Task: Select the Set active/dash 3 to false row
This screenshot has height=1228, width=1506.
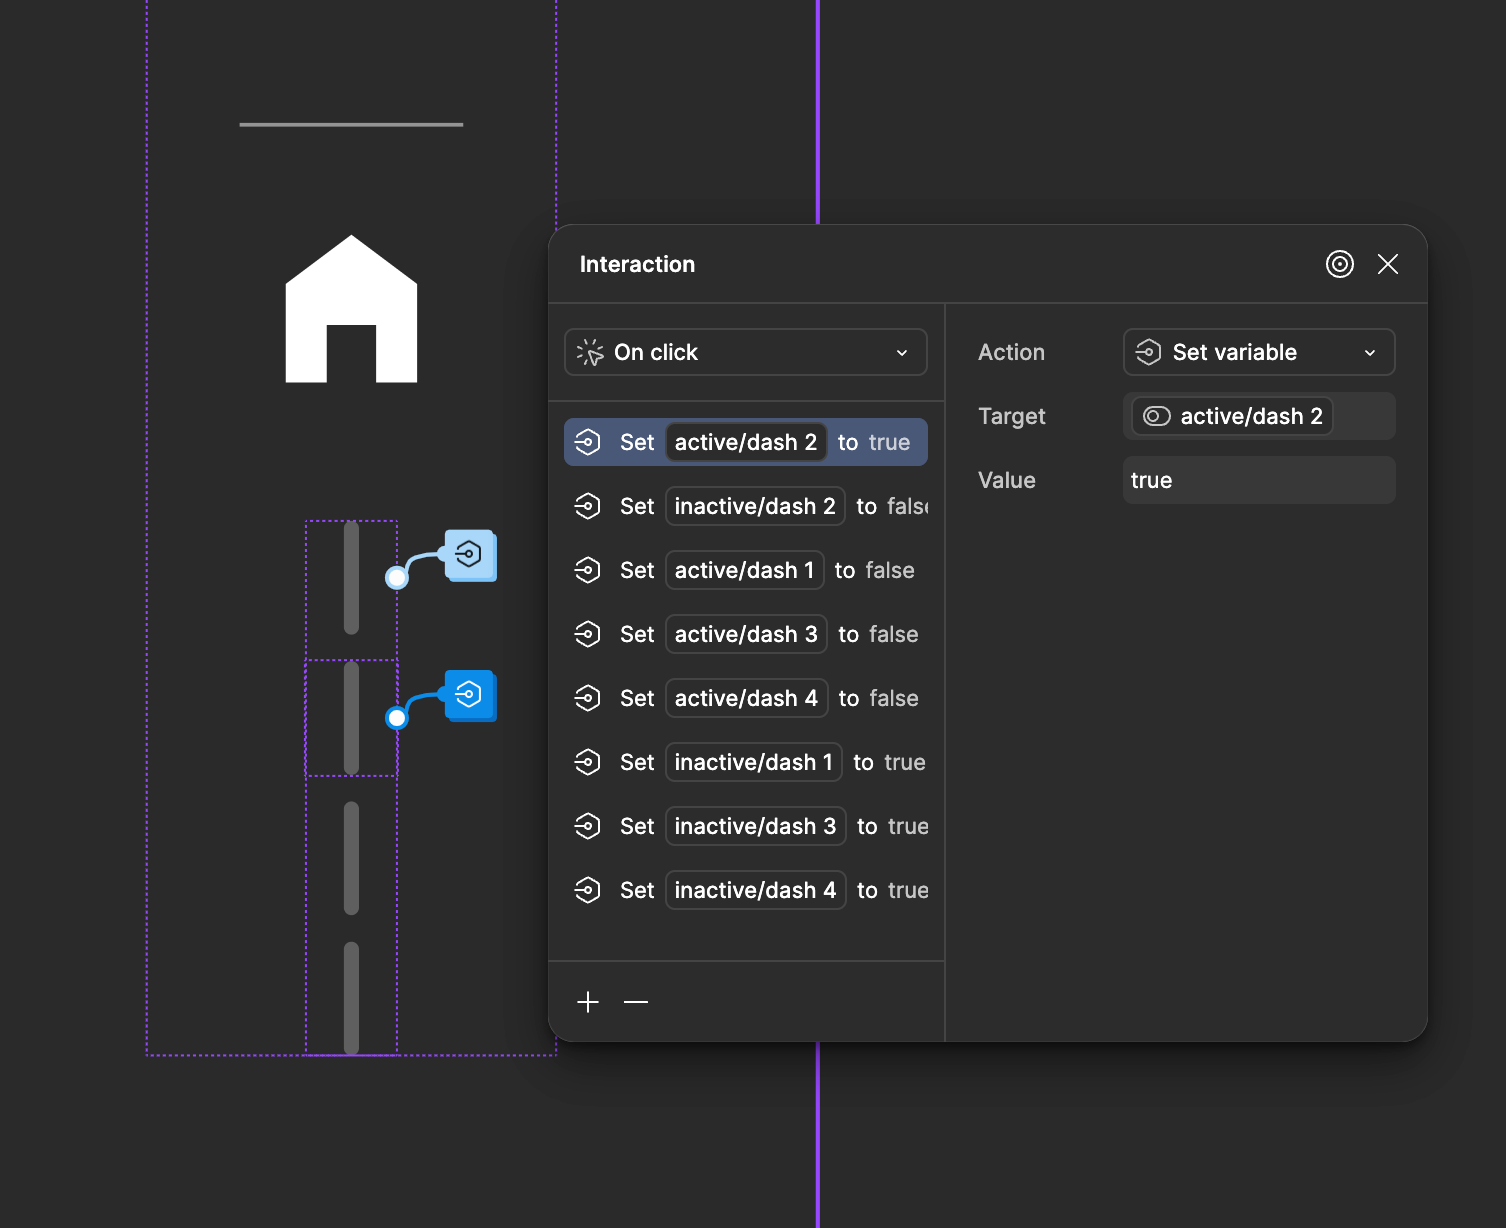Action: [746, 634]
